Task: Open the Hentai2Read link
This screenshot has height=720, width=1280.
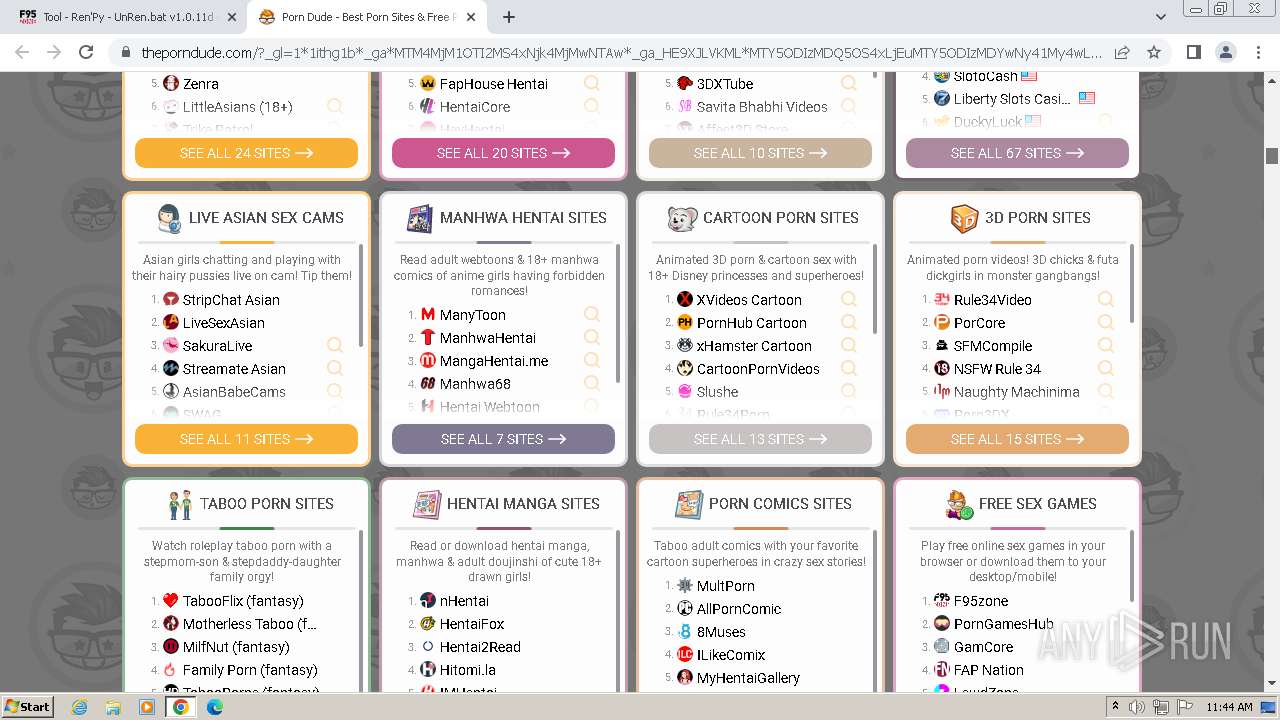Action: (480, 647)
